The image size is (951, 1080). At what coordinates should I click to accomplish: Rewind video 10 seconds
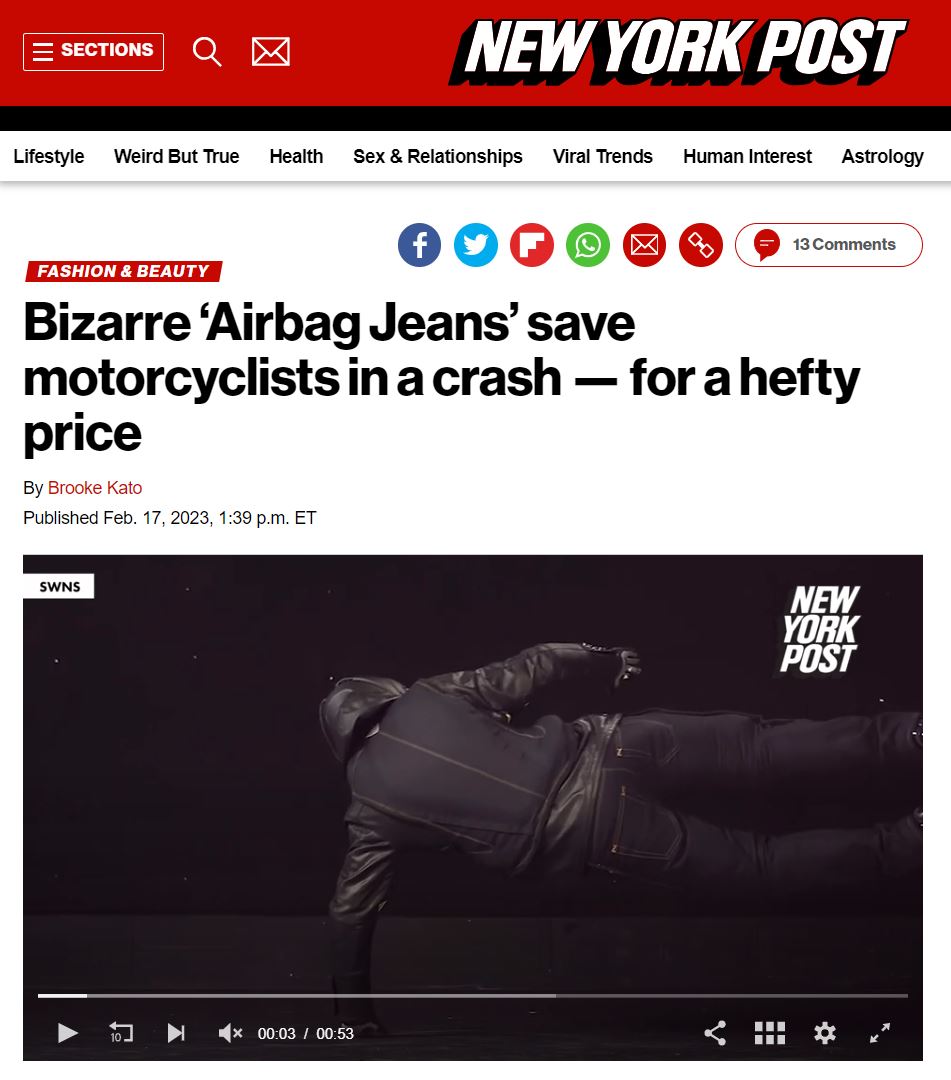tap(121, 1033)
